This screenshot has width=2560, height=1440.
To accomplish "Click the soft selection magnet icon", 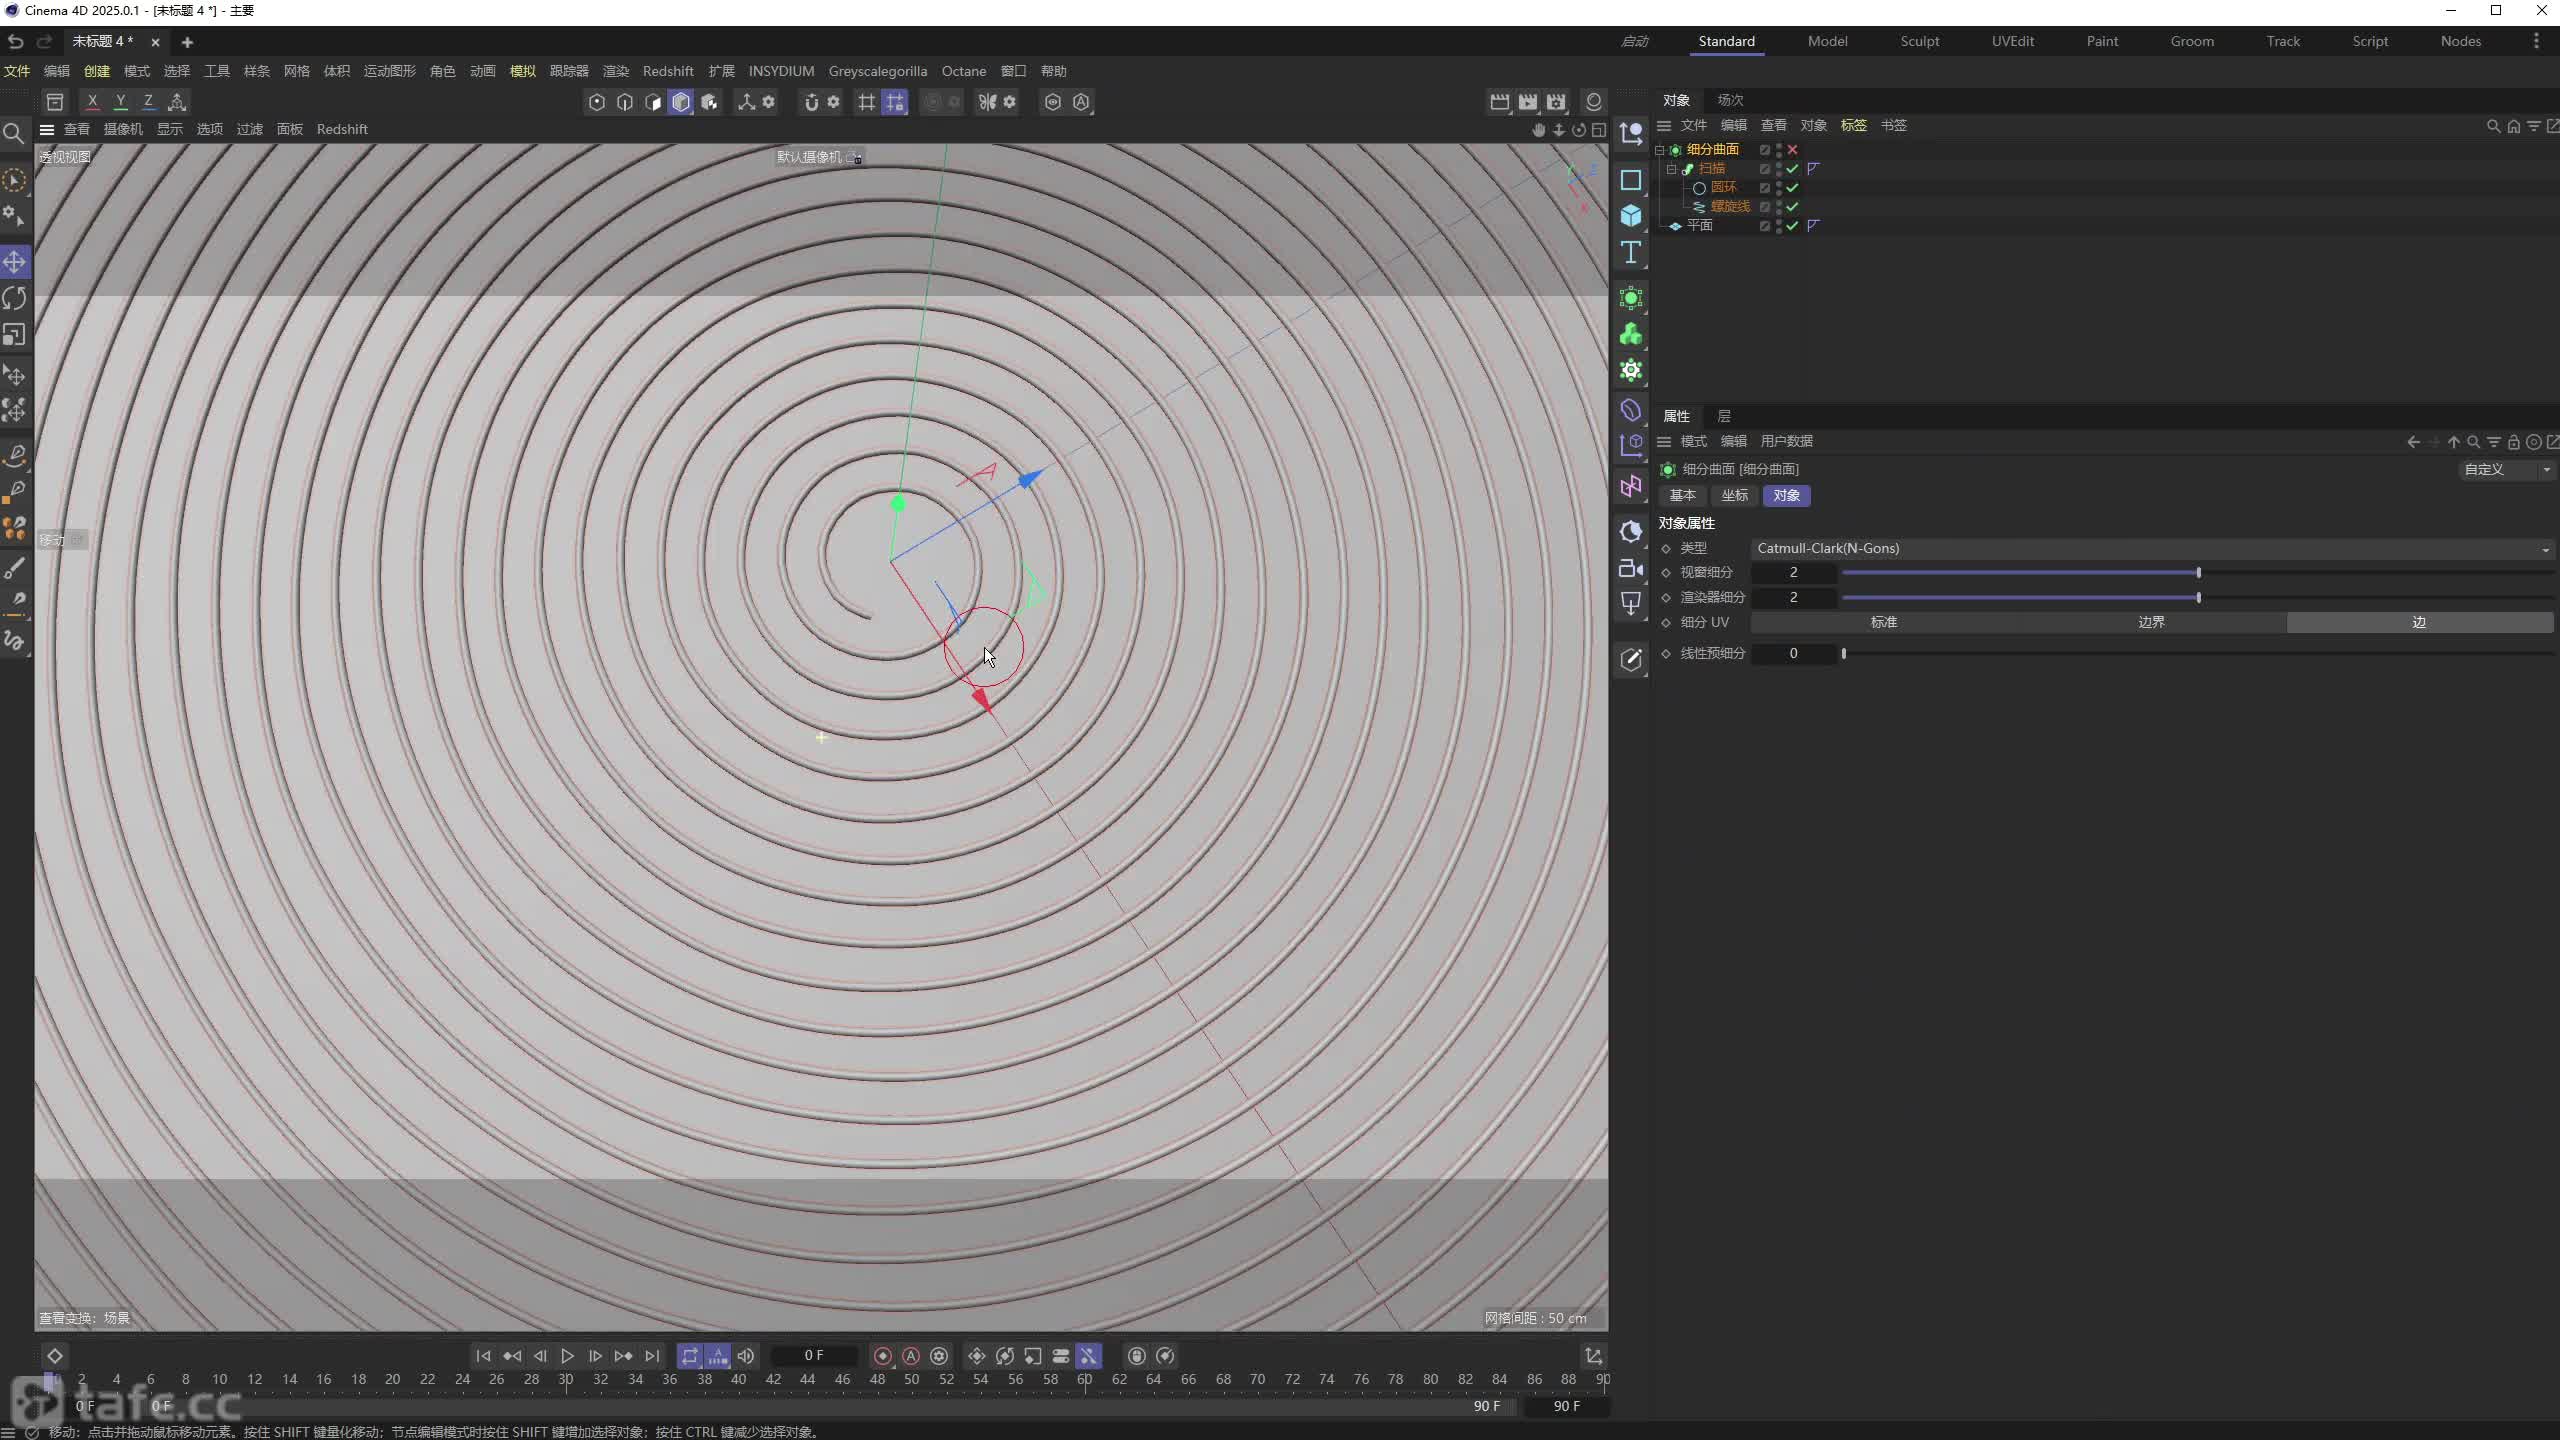I will click(811, 102).
